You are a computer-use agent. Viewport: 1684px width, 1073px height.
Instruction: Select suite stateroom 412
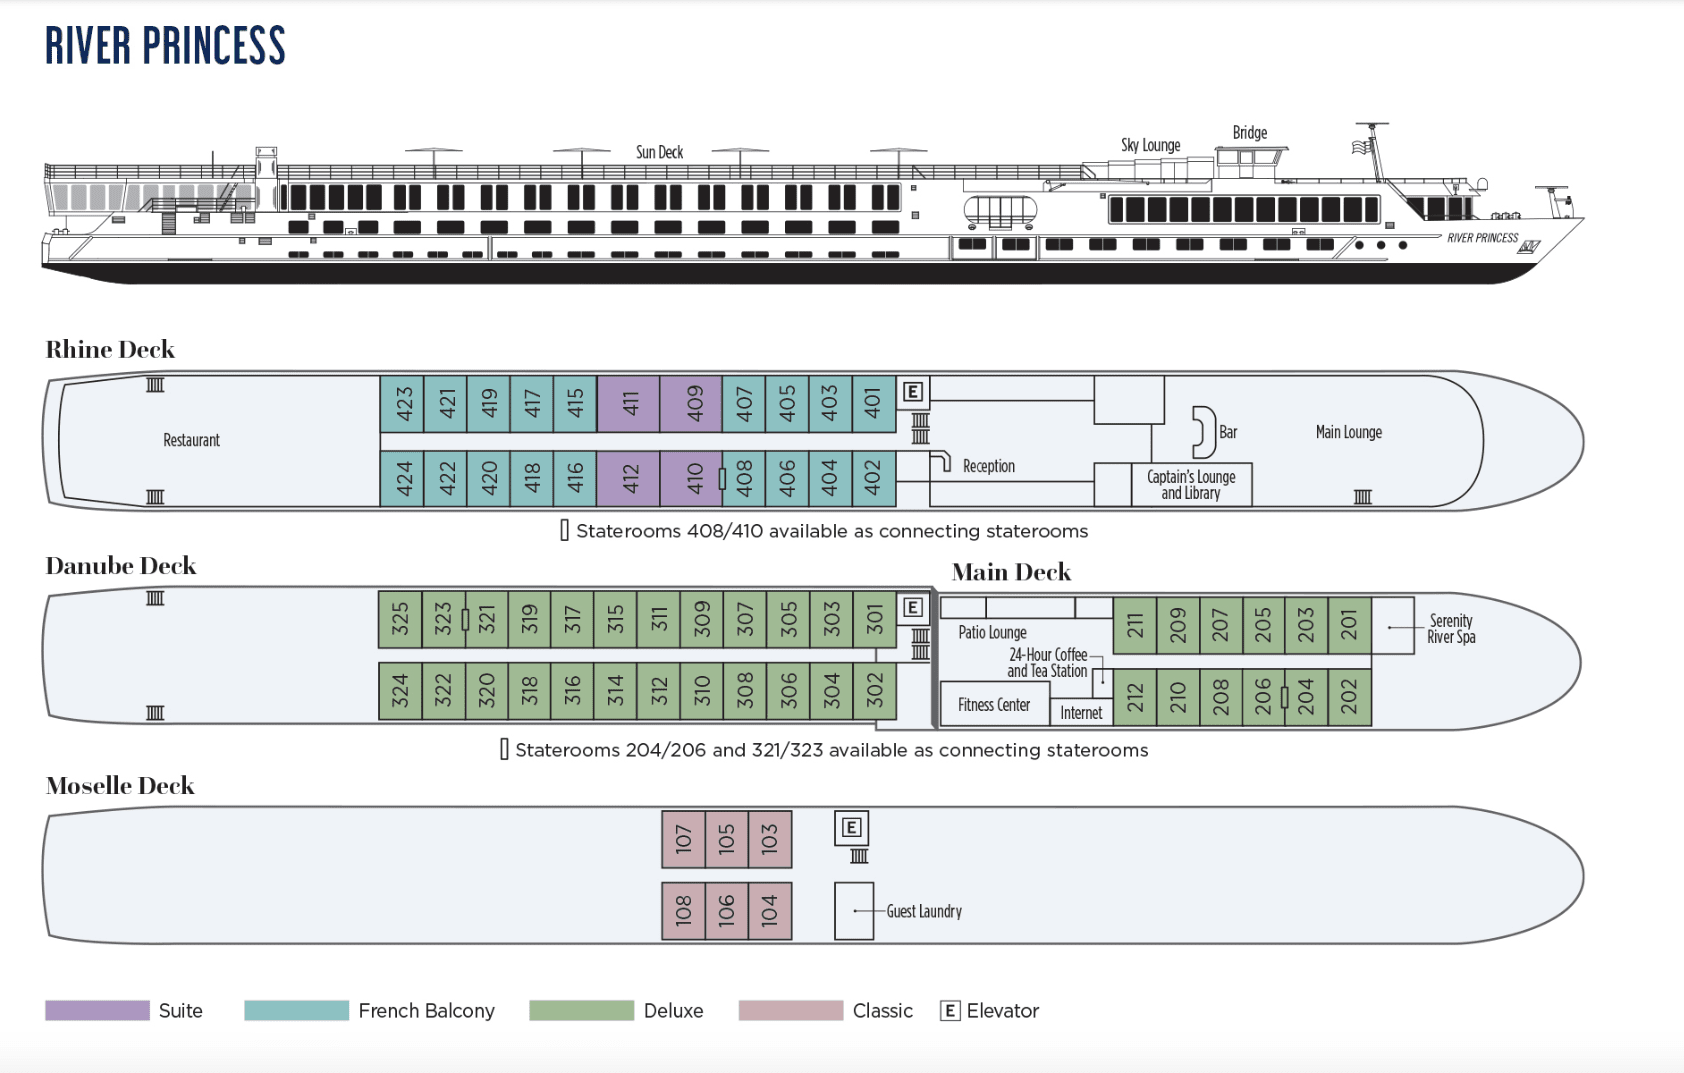[629, 479]
